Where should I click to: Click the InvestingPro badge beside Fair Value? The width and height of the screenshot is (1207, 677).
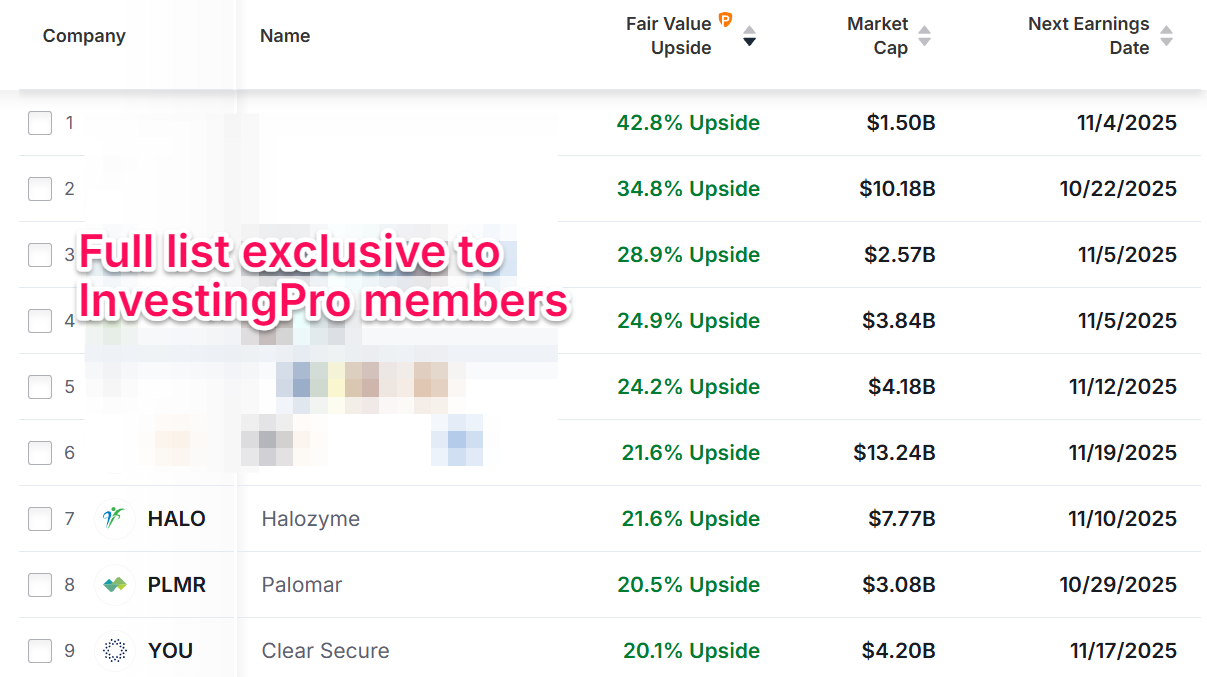726,21
